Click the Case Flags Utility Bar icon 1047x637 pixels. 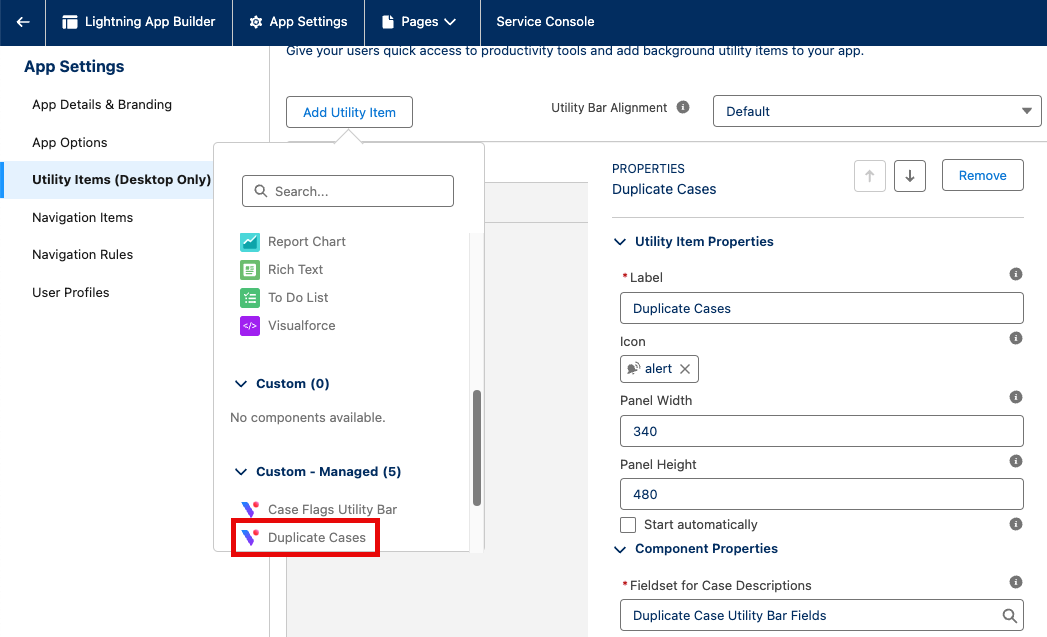pyautogui.click(x=250, y=509)
